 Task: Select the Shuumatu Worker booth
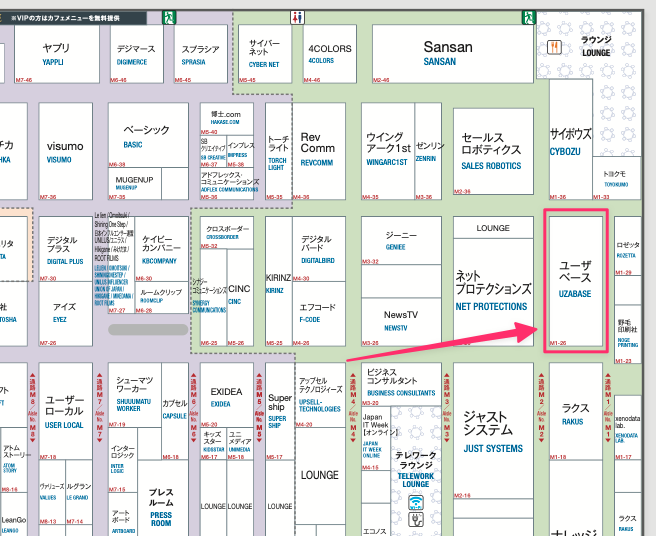pyautogui.click(x=135, y=395)
